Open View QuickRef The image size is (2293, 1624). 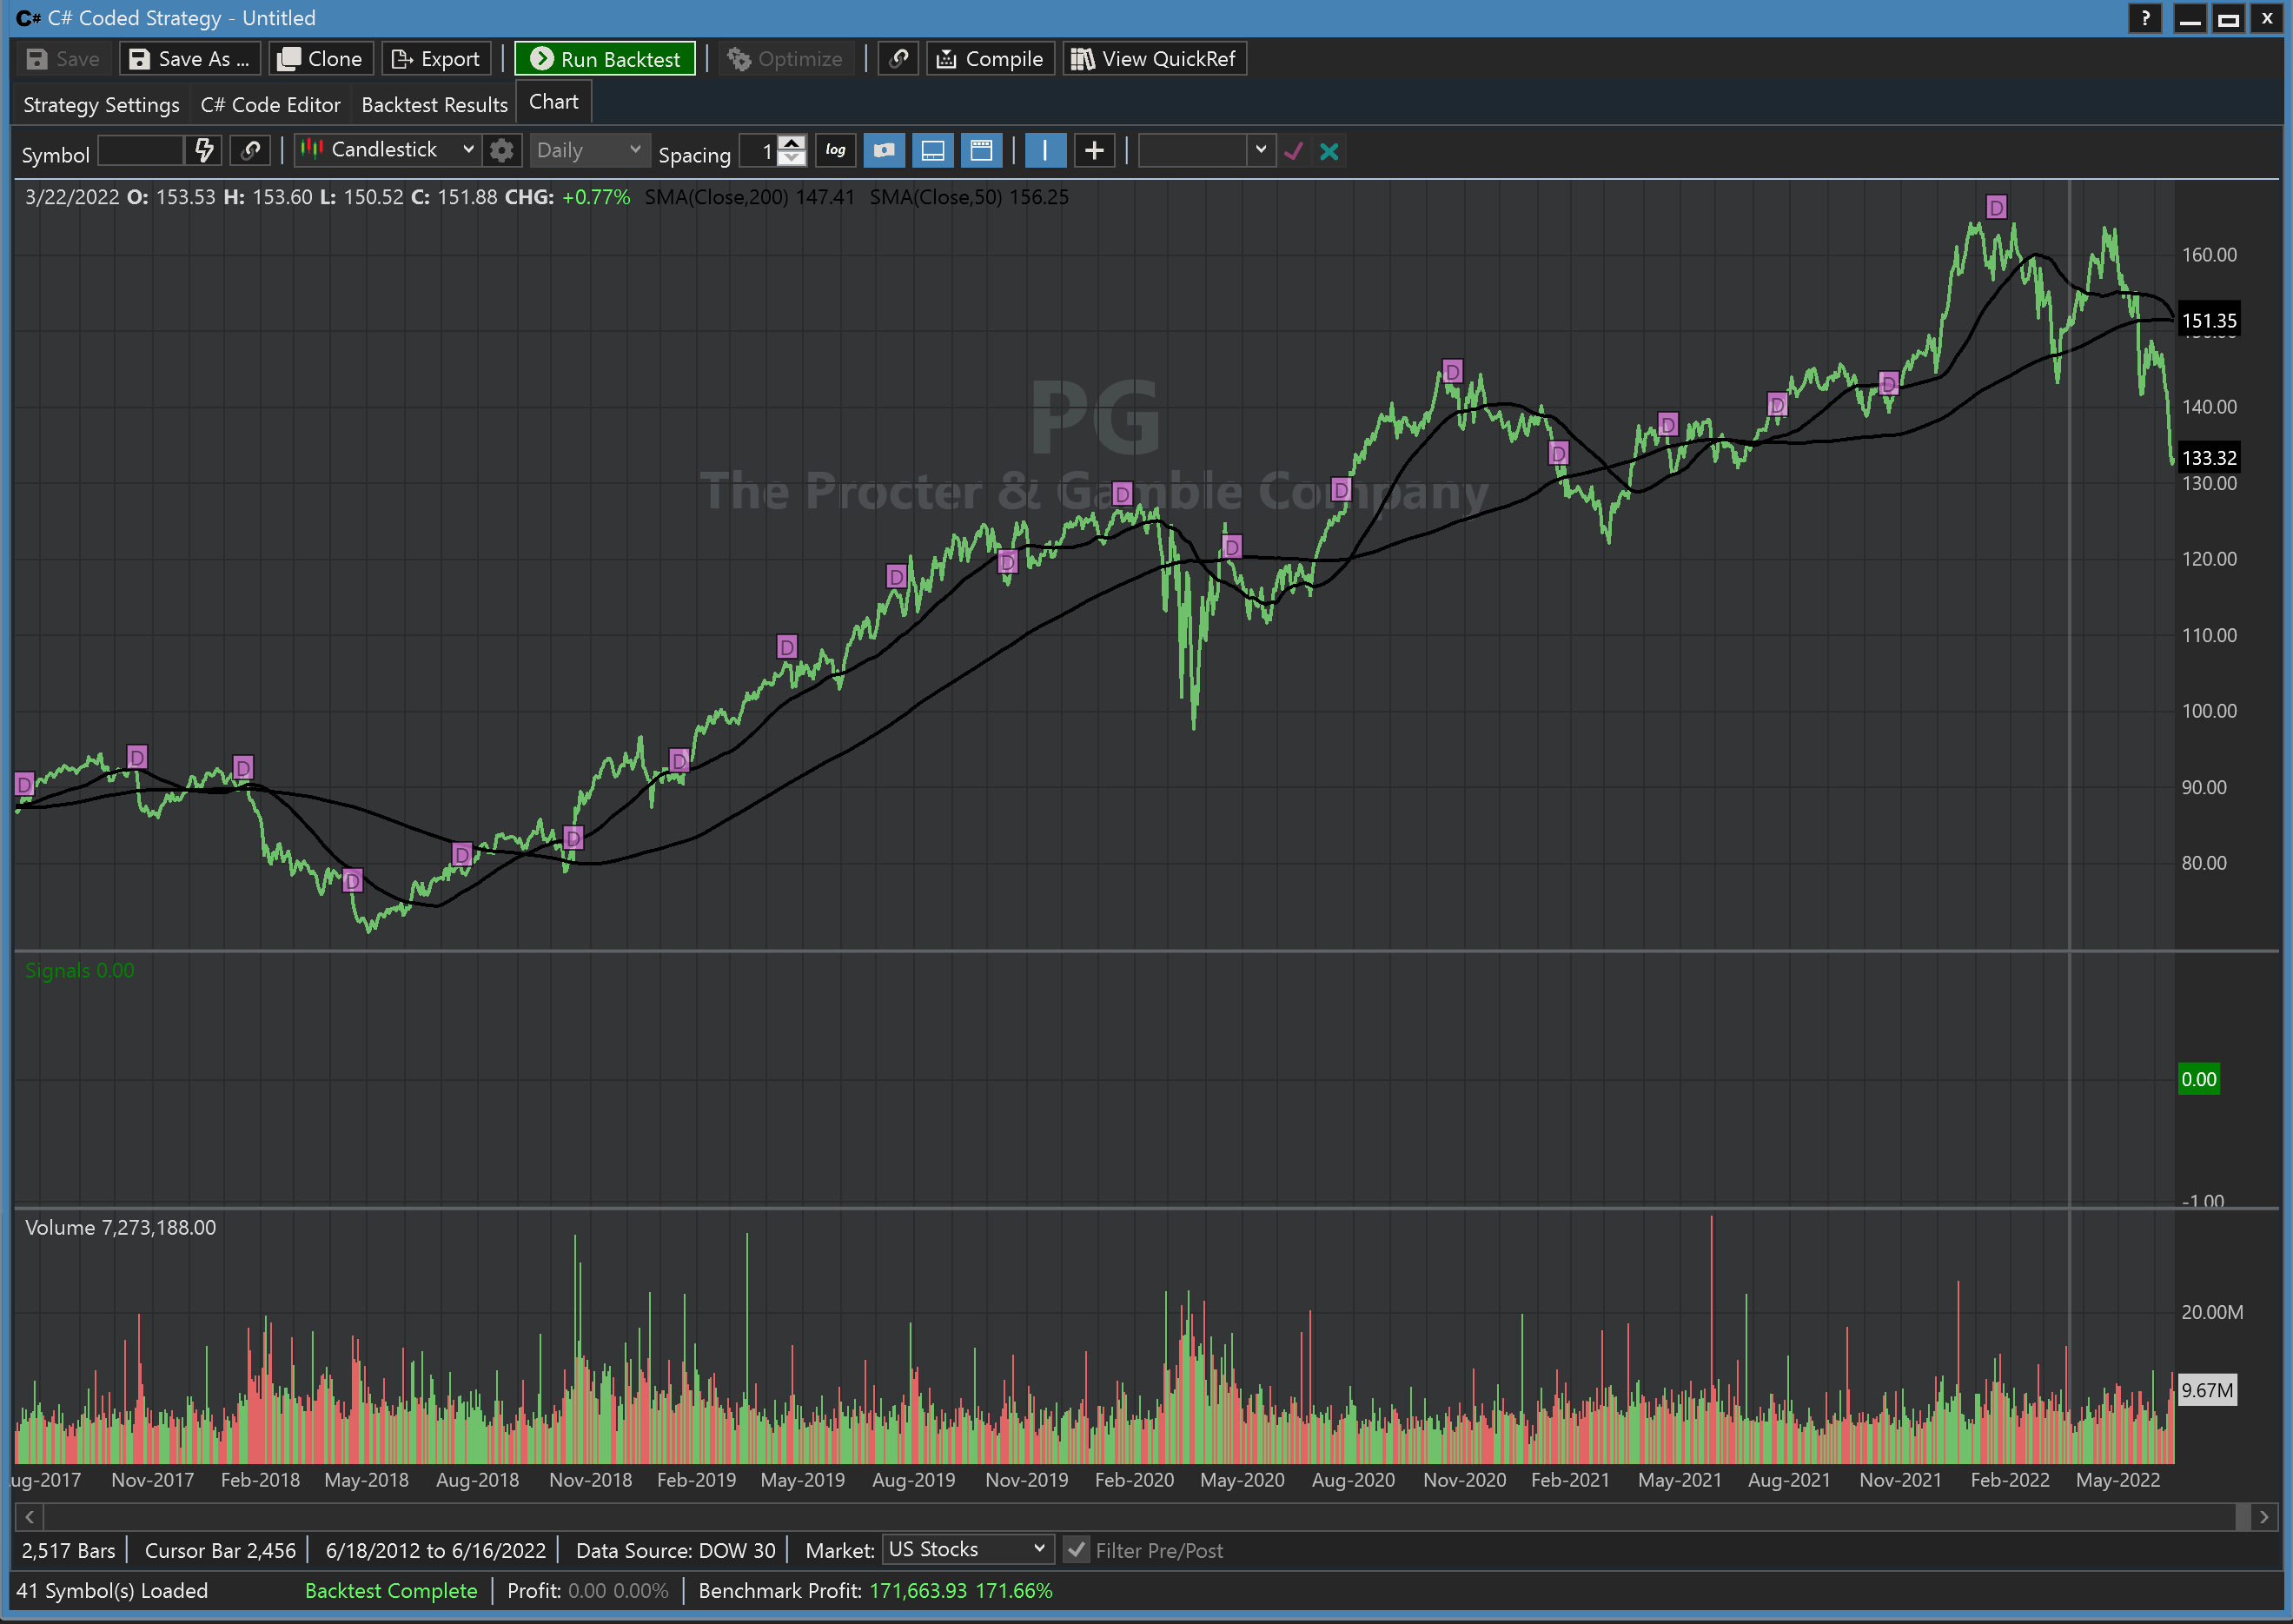(x=1154, y=59)
